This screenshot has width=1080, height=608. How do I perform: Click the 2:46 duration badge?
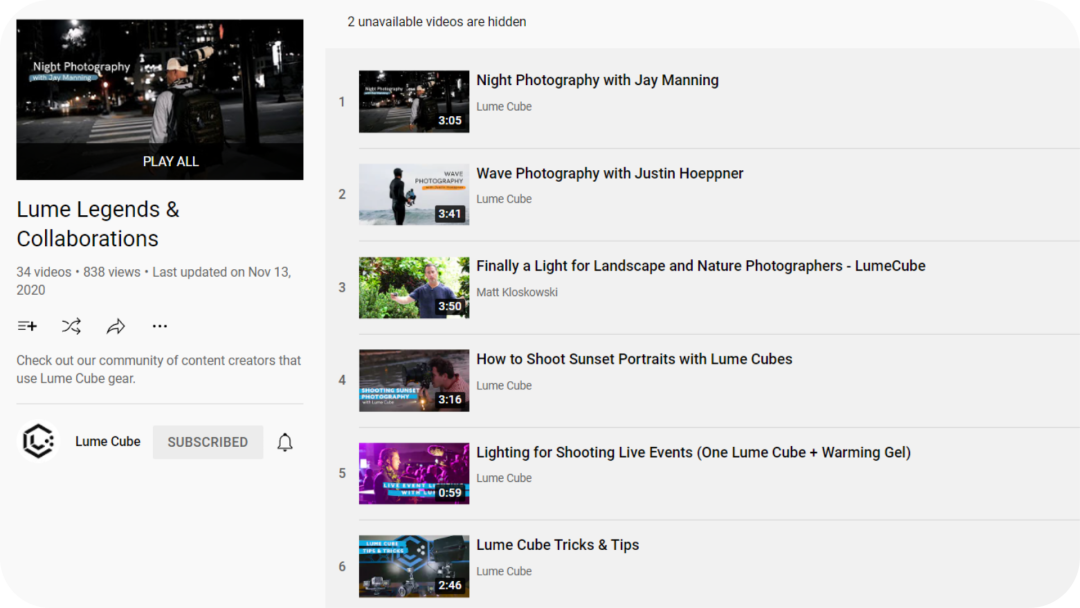(x=450, y=585)
